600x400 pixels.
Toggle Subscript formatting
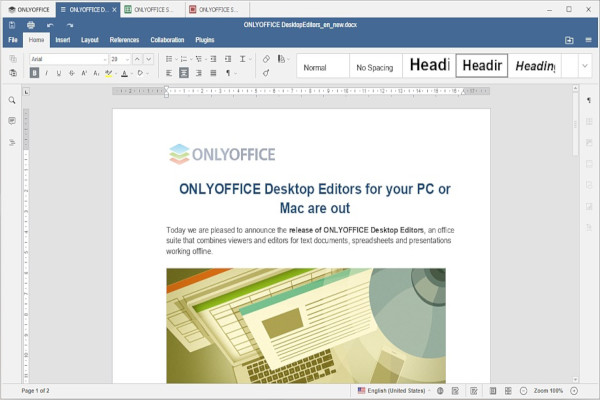tap(96, 73)
